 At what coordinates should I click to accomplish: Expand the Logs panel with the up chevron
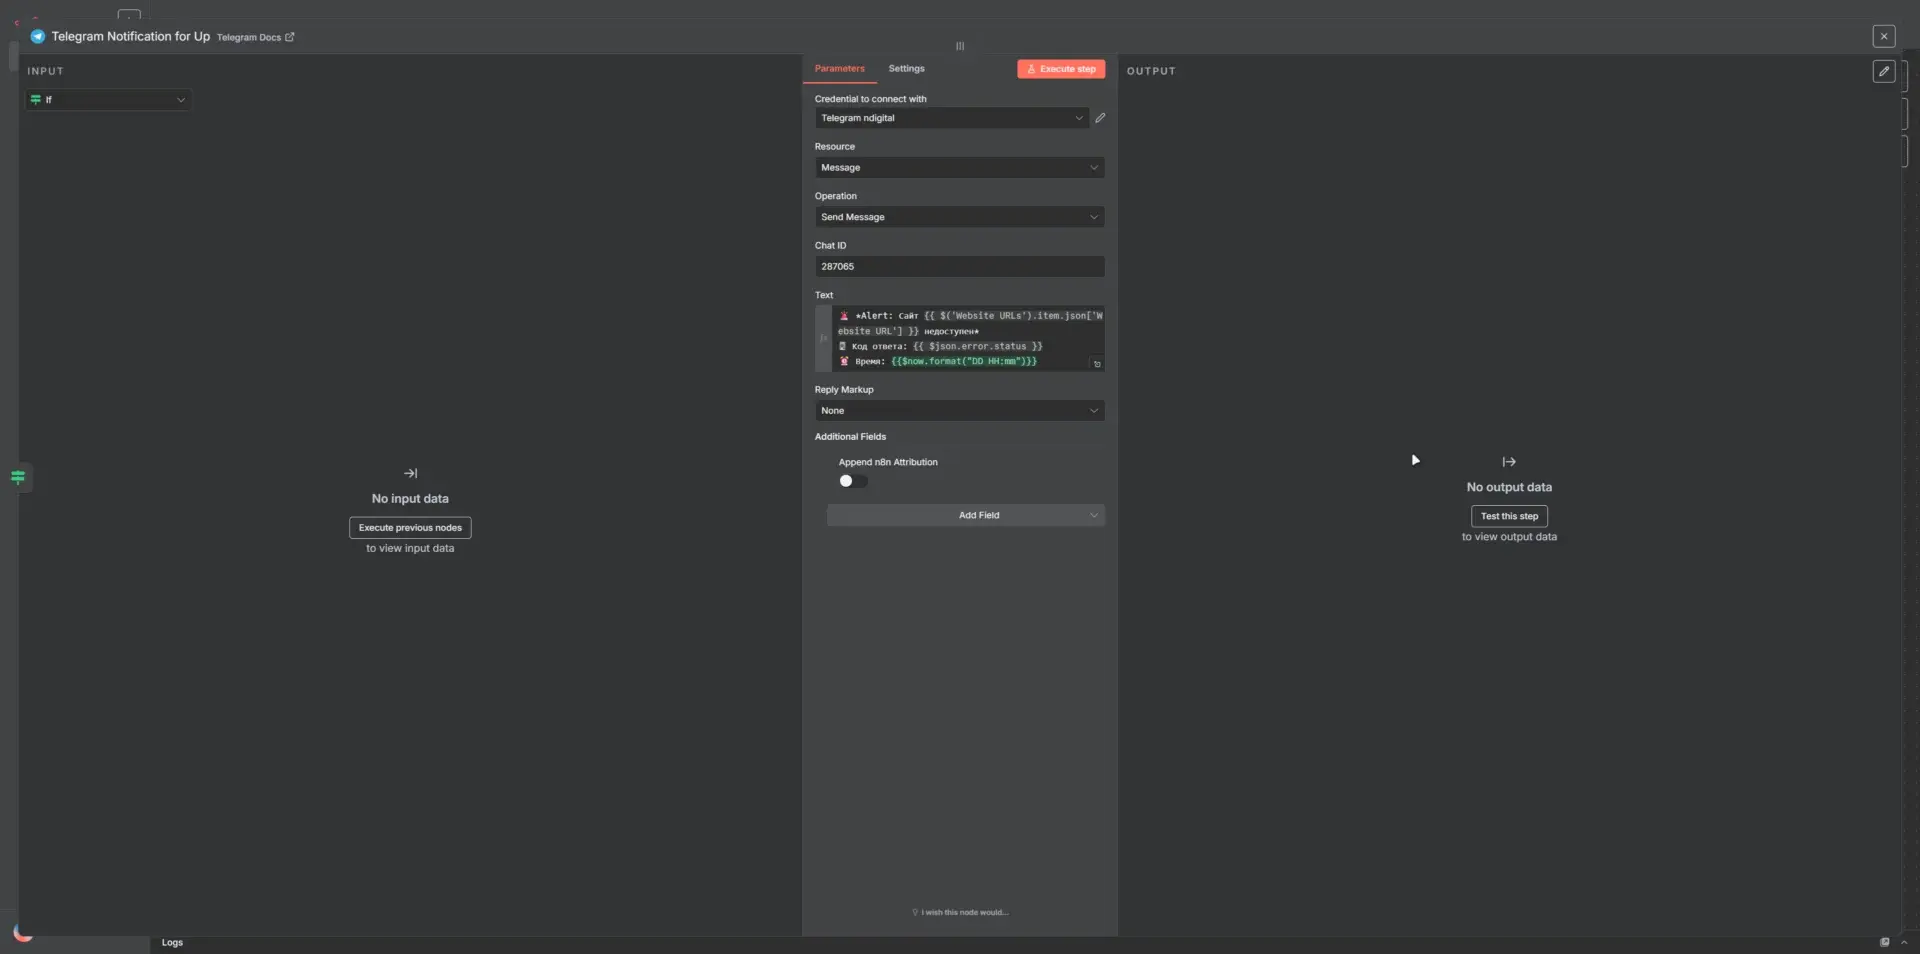click(x=1904, y=942)
